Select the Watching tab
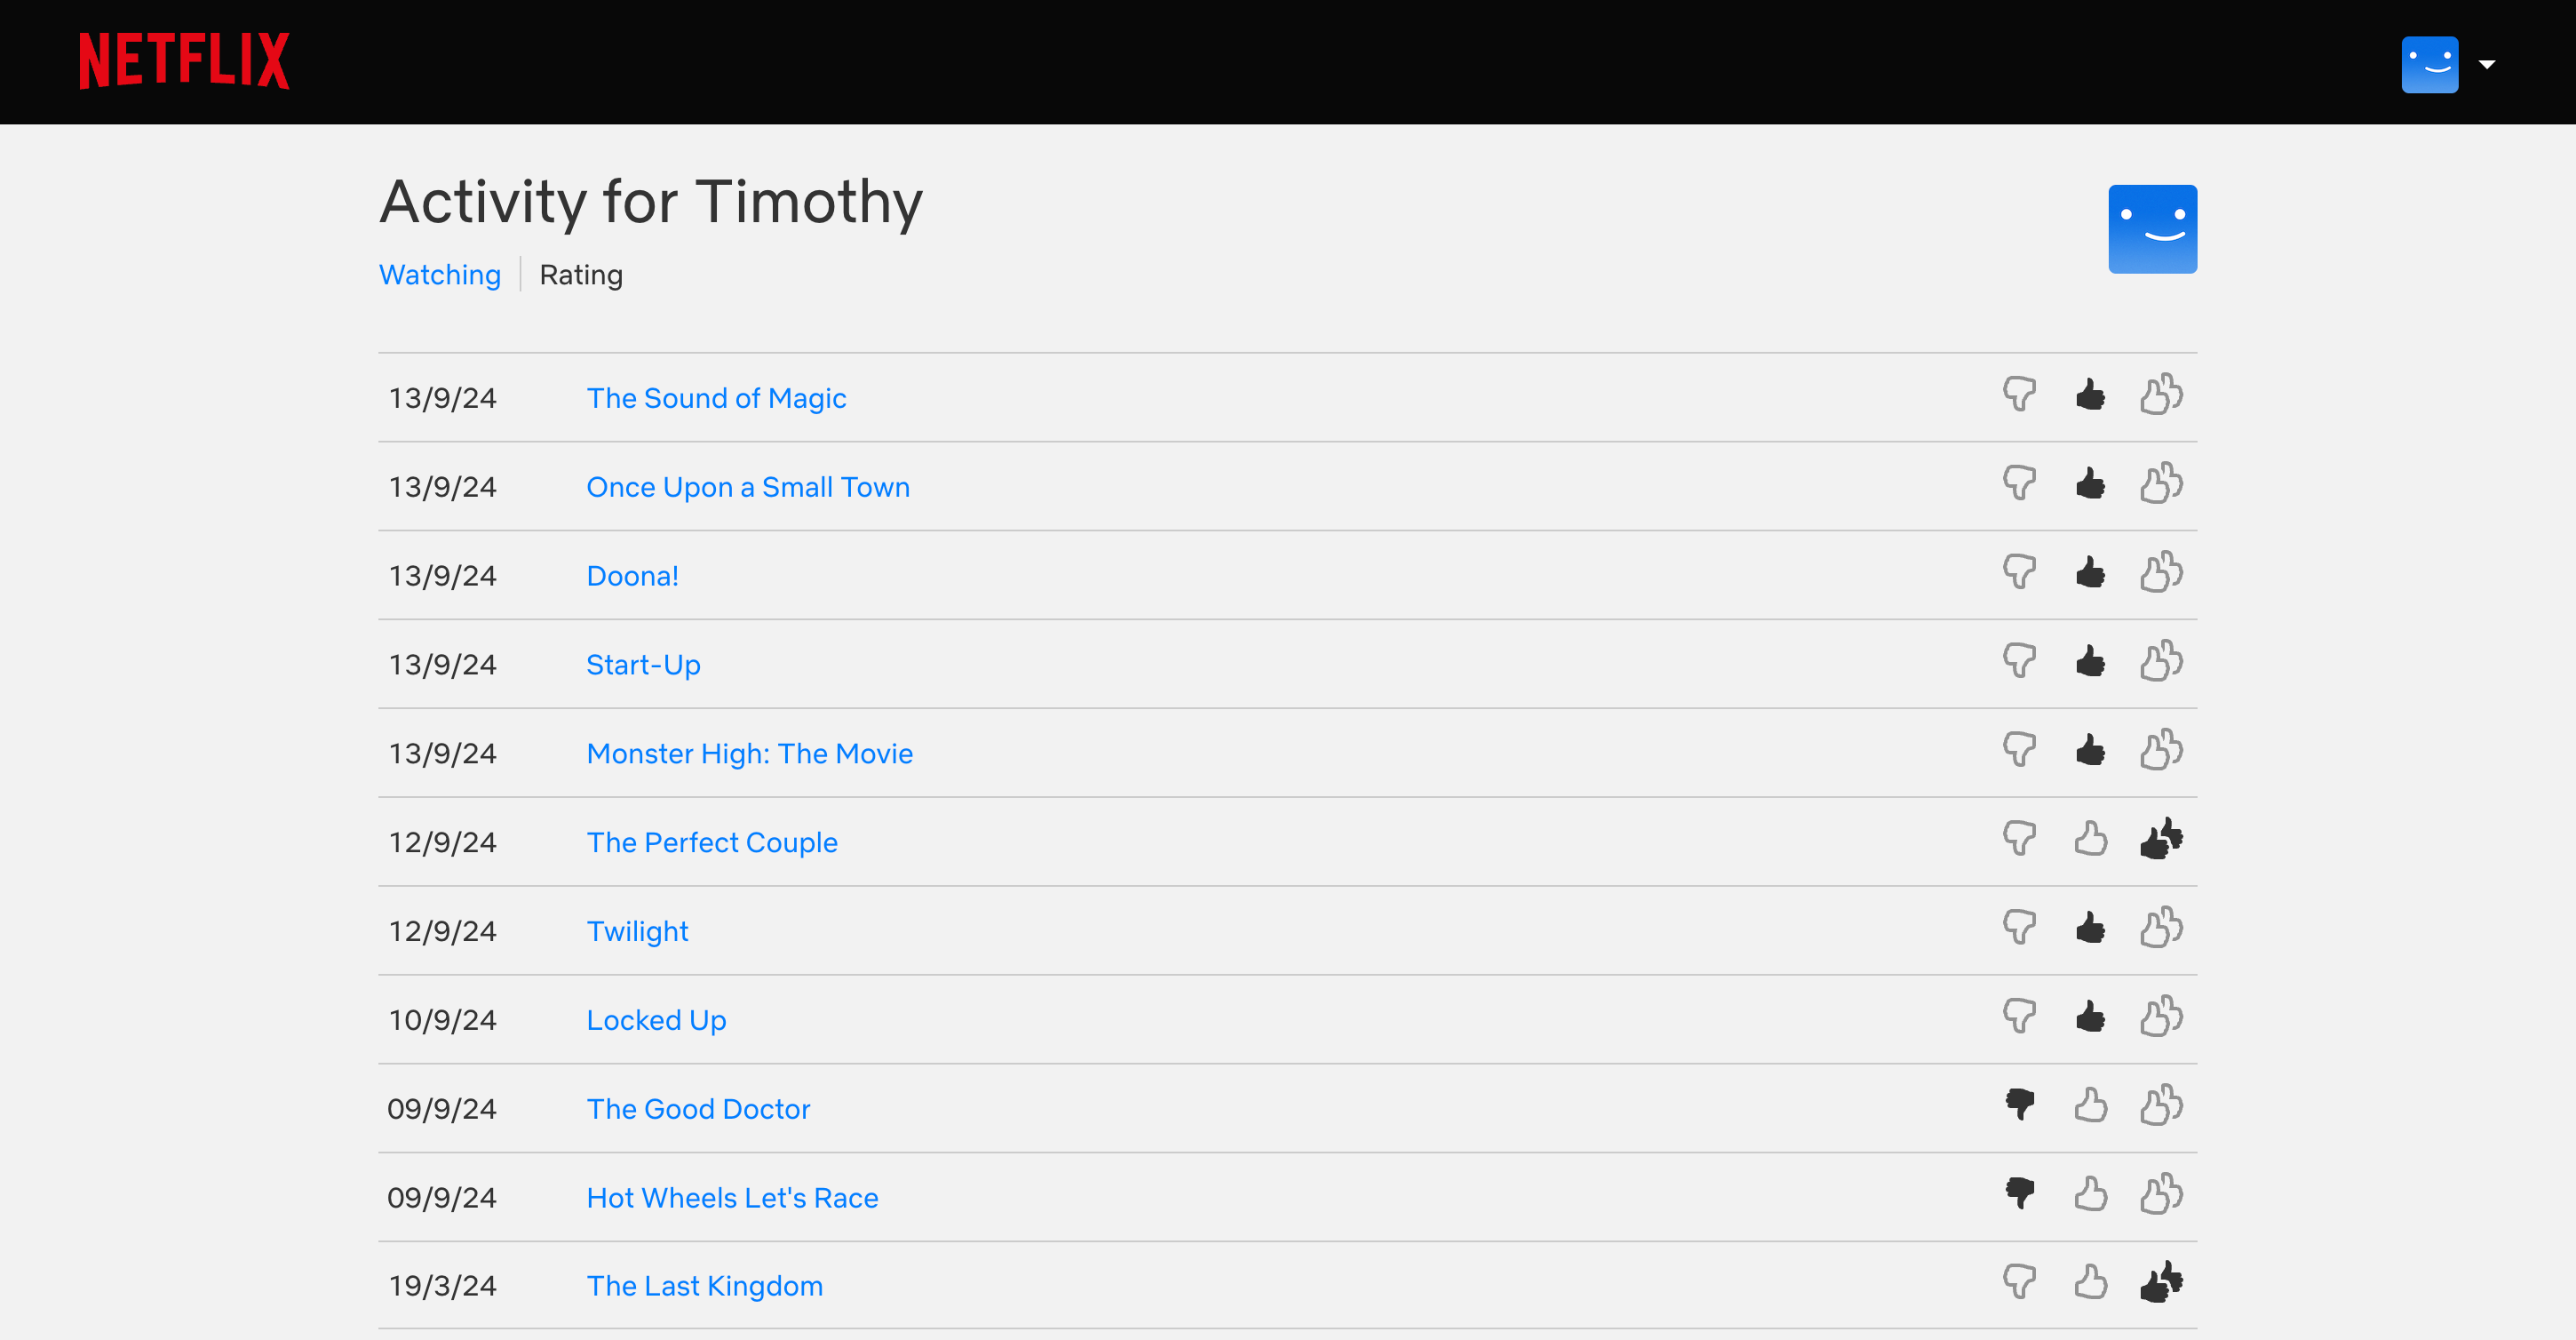2576x1340 pixels. (x=438, y=275)
